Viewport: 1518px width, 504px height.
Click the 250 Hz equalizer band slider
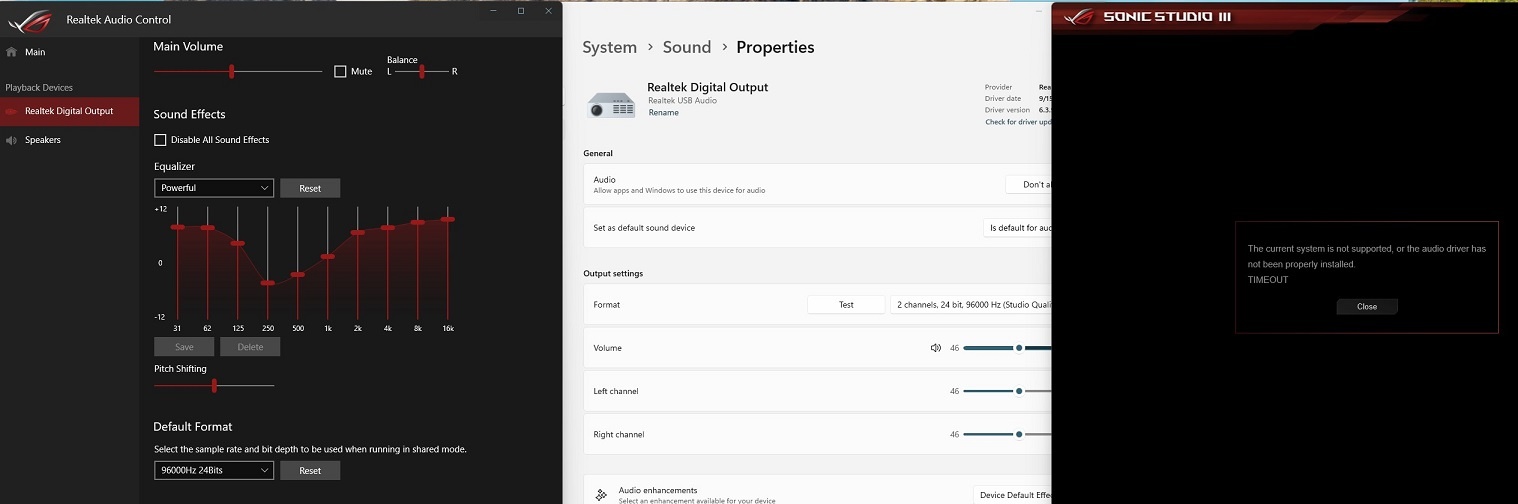[x=268, y=283]
